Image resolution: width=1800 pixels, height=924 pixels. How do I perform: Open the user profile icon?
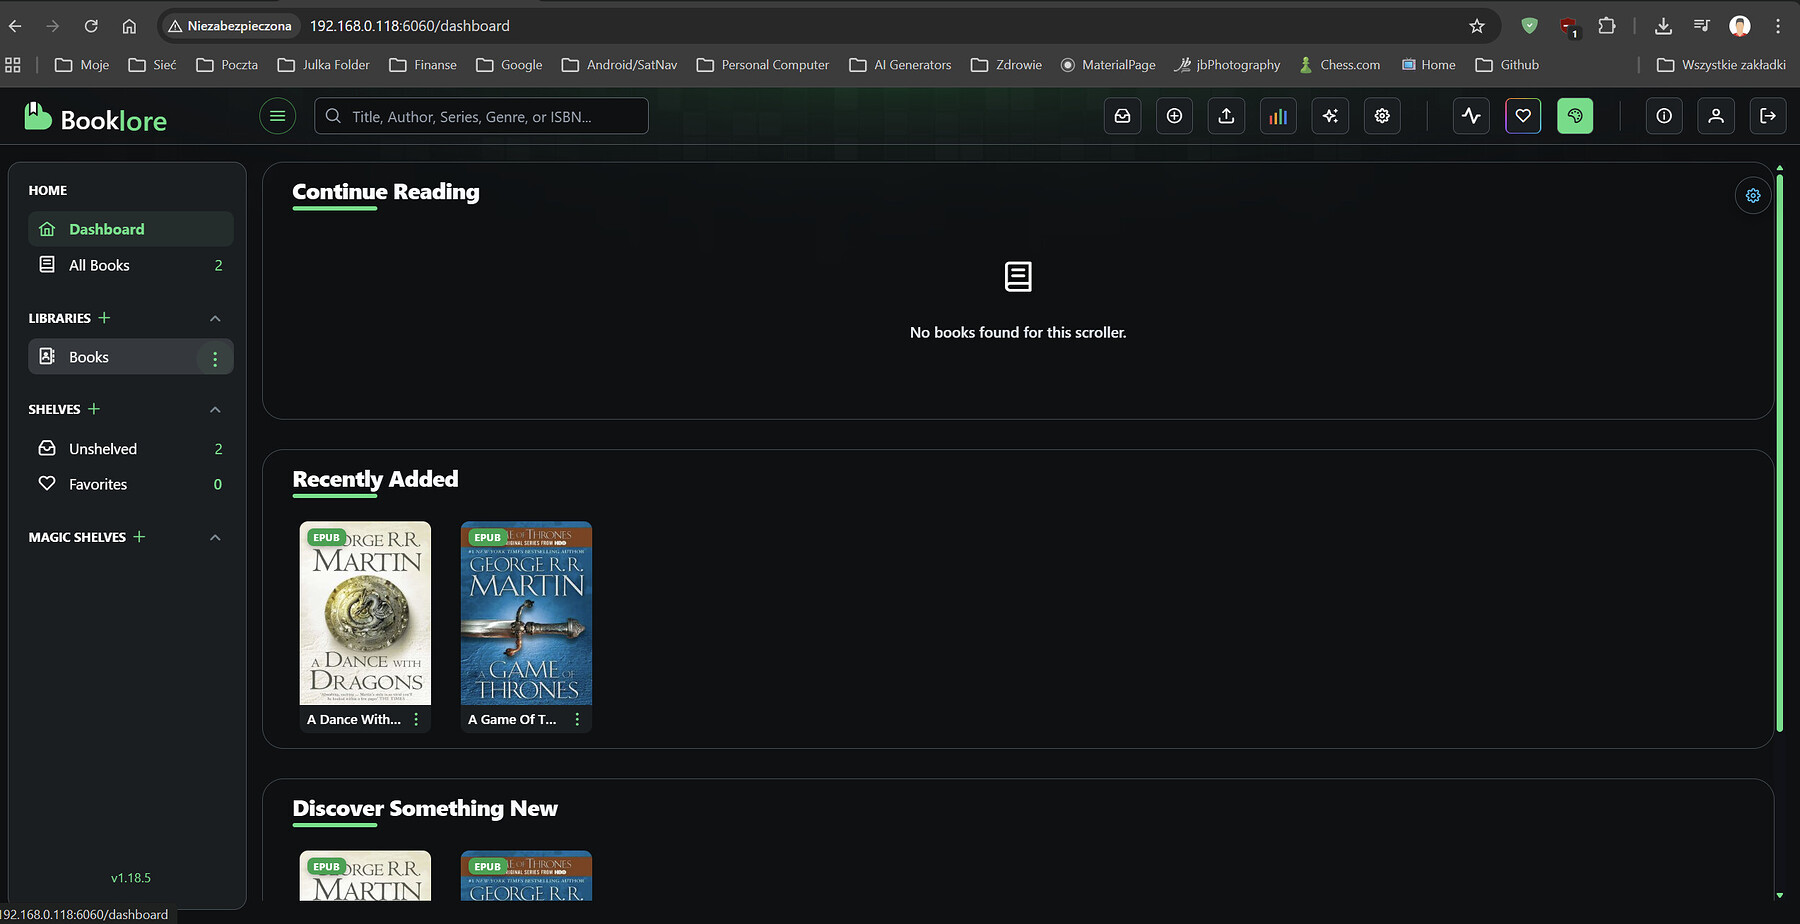click(1716, 116)
